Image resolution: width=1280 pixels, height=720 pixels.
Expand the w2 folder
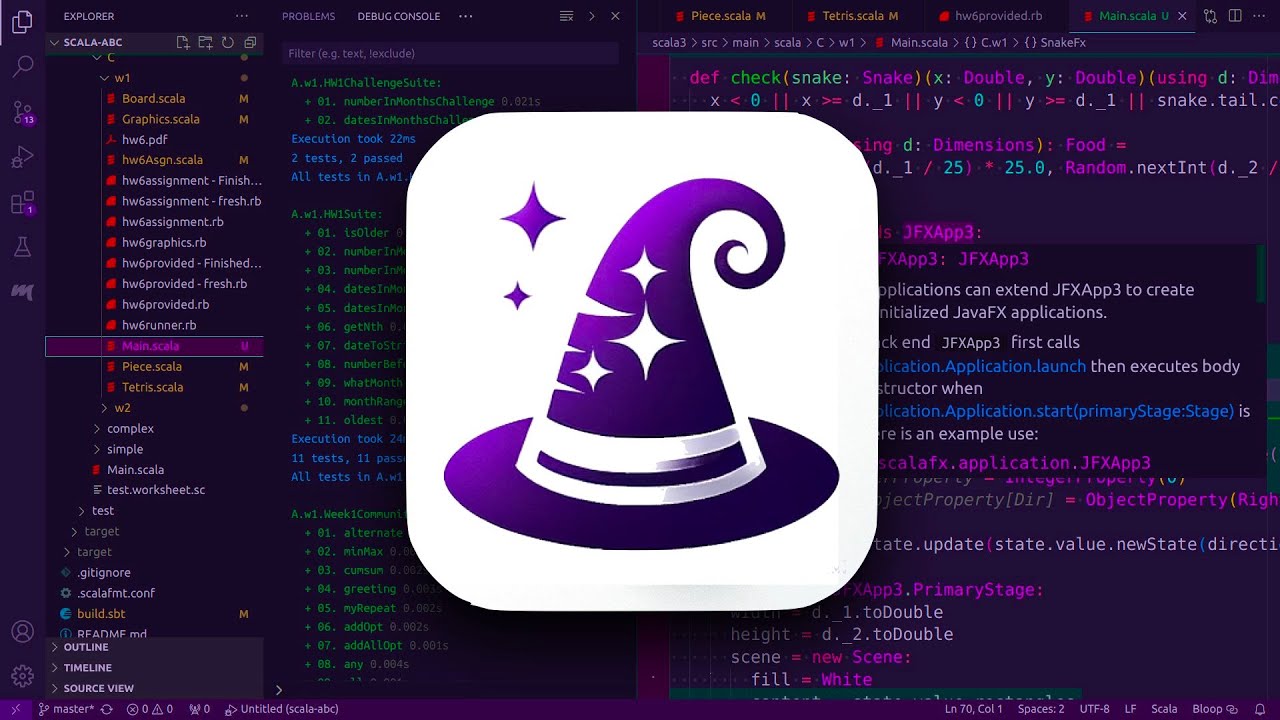(154, 408)
